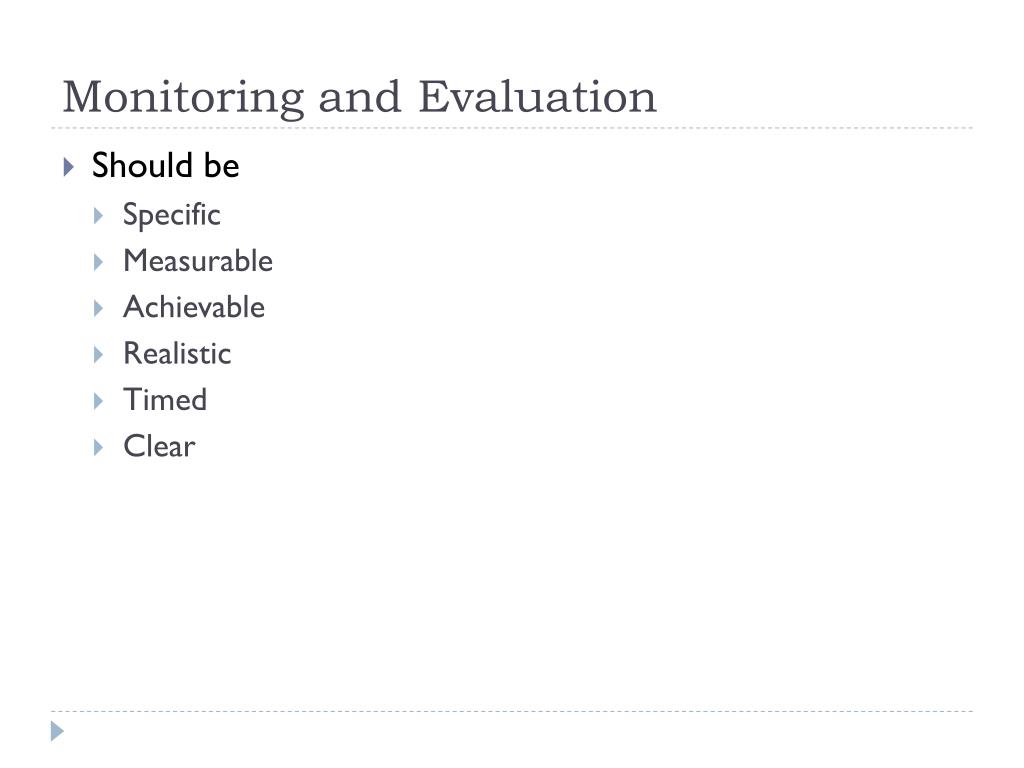Click the bullet arrow next to Specific
Viewport: 1024px width, 768px height.
99,216
